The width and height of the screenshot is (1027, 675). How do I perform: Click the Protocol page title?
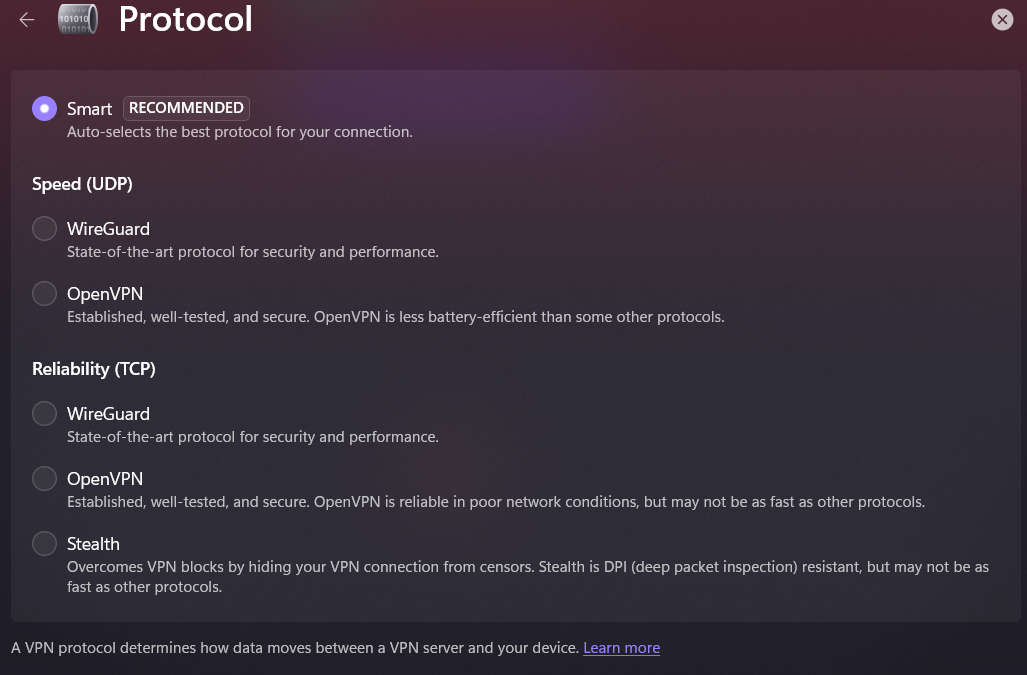pos(185,19)
